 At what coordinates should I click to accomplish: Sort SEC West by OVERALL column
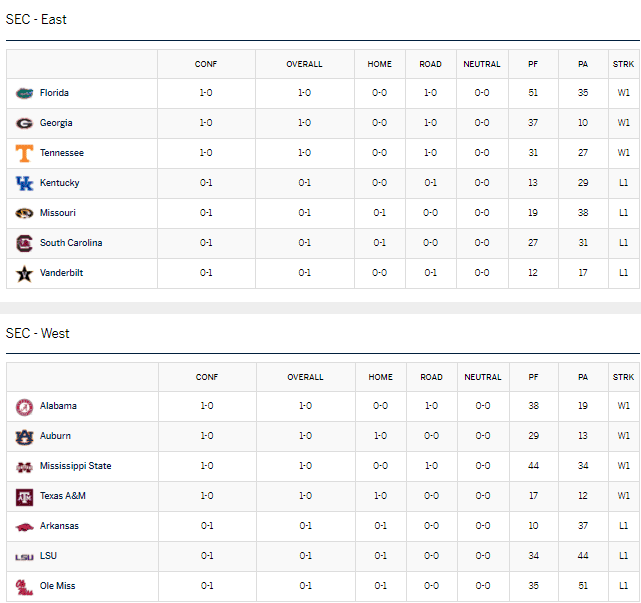click(x=305, y=377)
